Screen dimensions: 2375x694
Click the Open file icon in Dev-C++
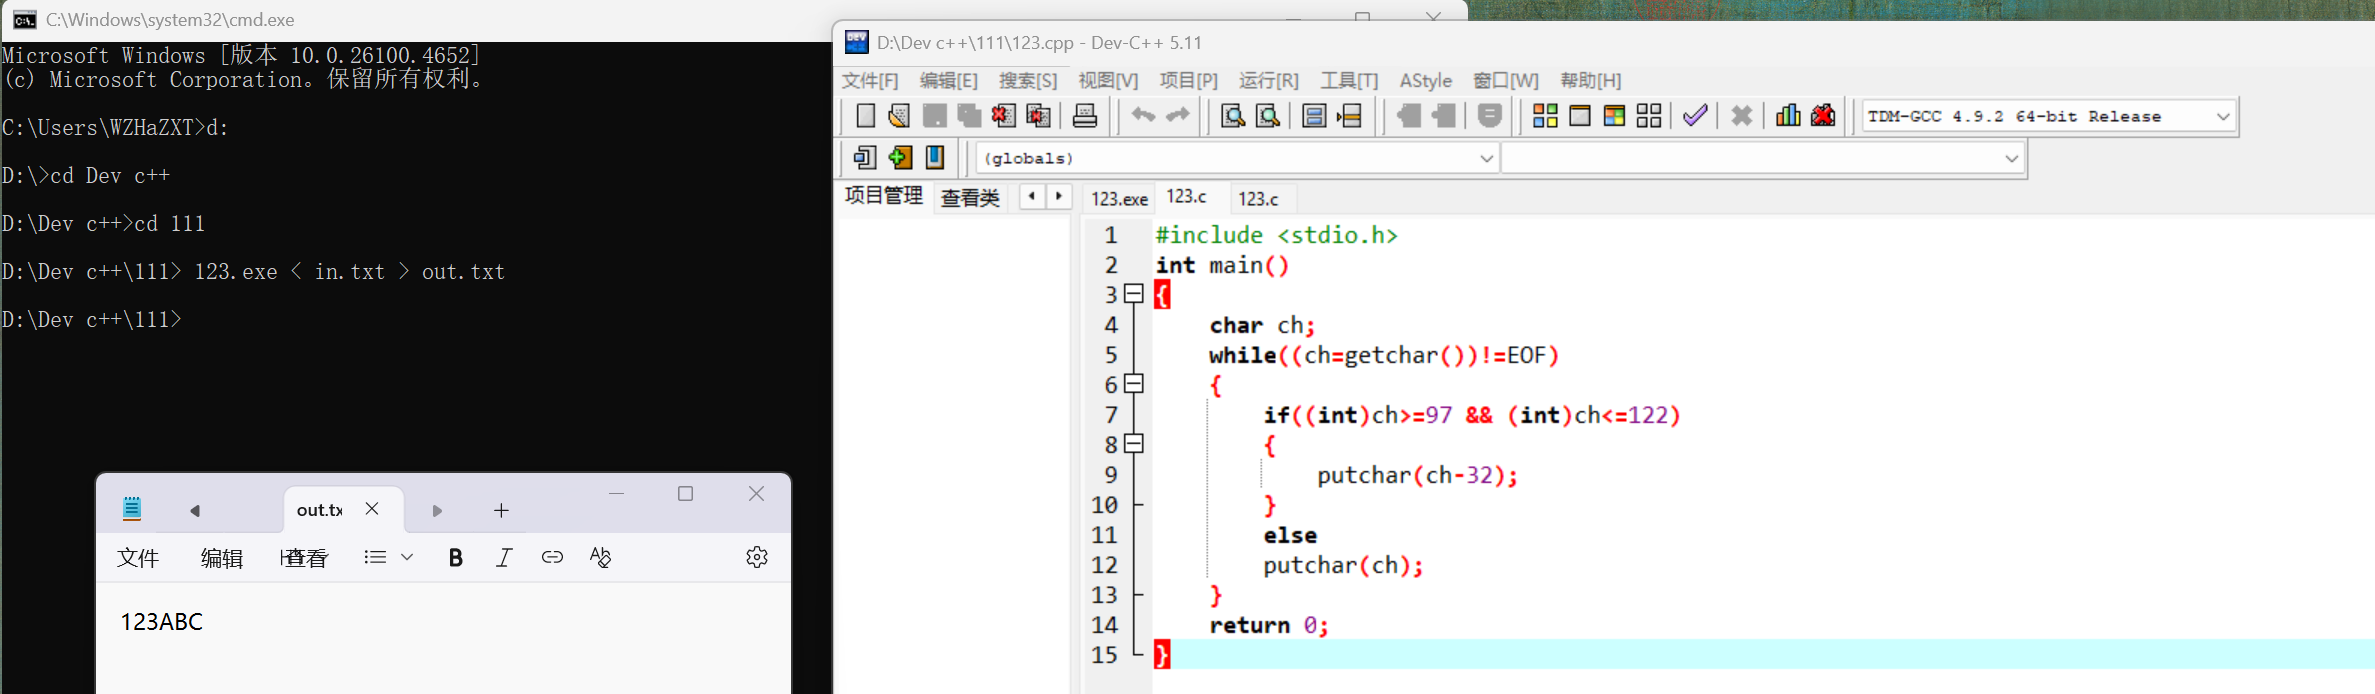click(x=899, y=116)
